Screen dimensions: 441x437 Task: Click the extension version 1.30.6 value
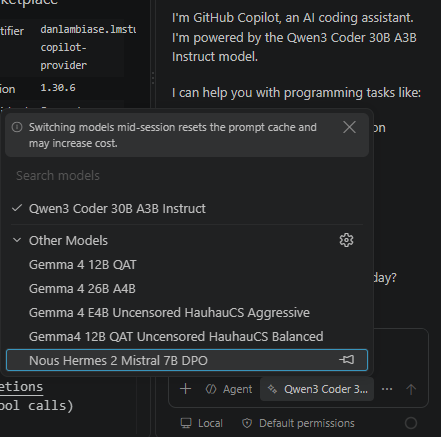click(58, 88)
